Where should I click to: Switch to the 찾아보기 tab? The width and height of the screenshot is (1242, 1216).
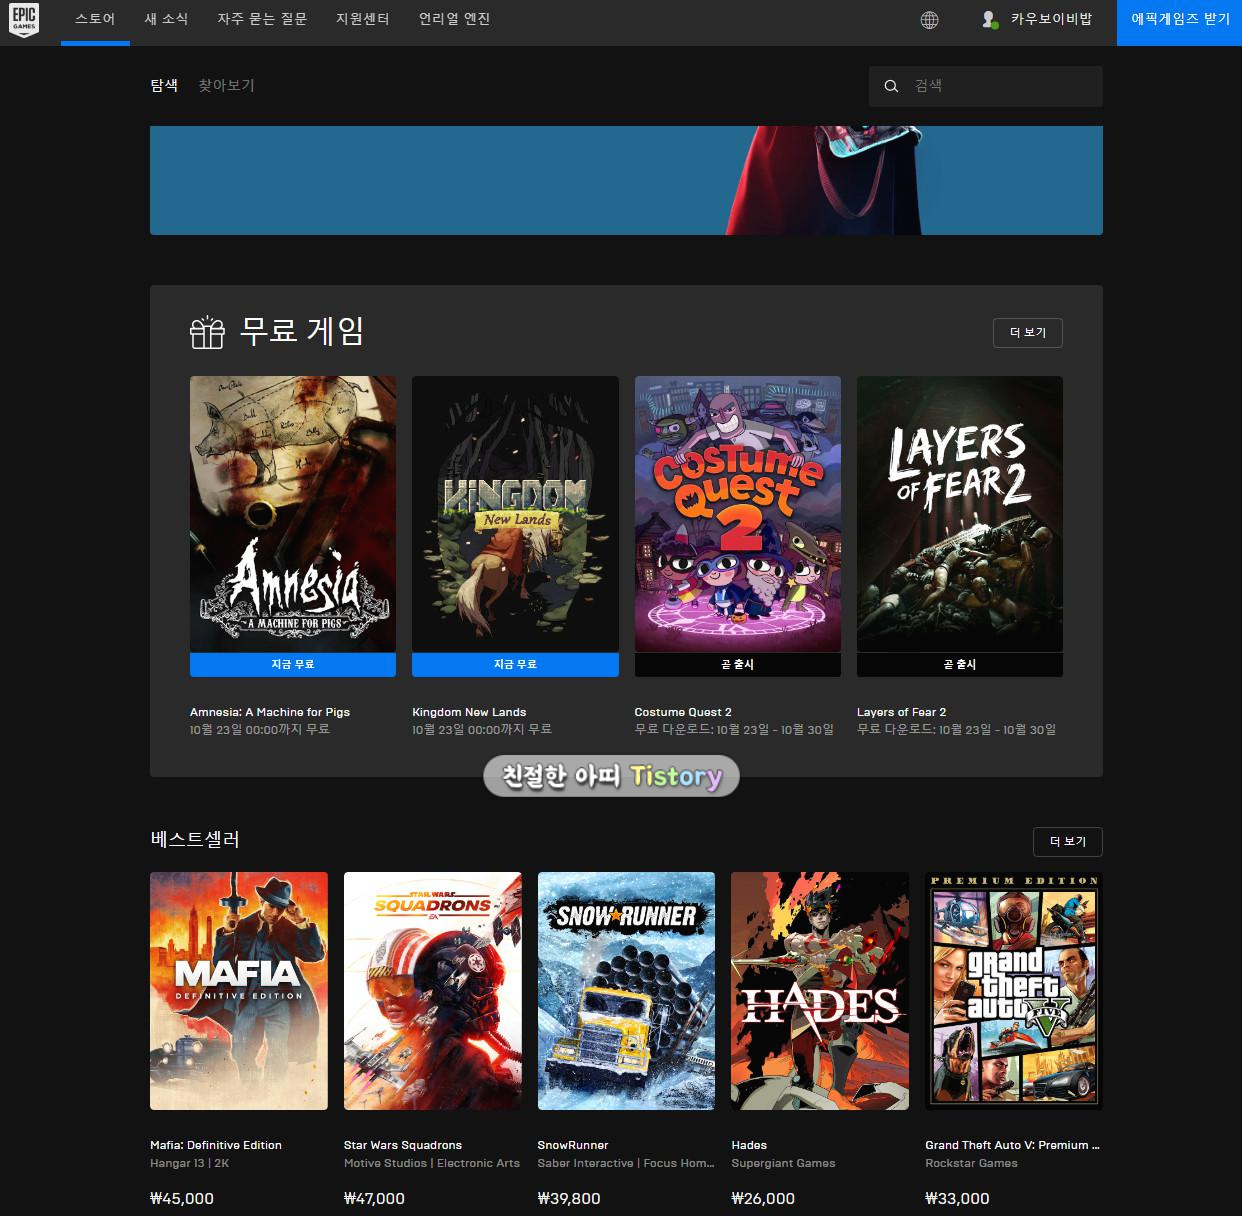(x=226, y=86)
